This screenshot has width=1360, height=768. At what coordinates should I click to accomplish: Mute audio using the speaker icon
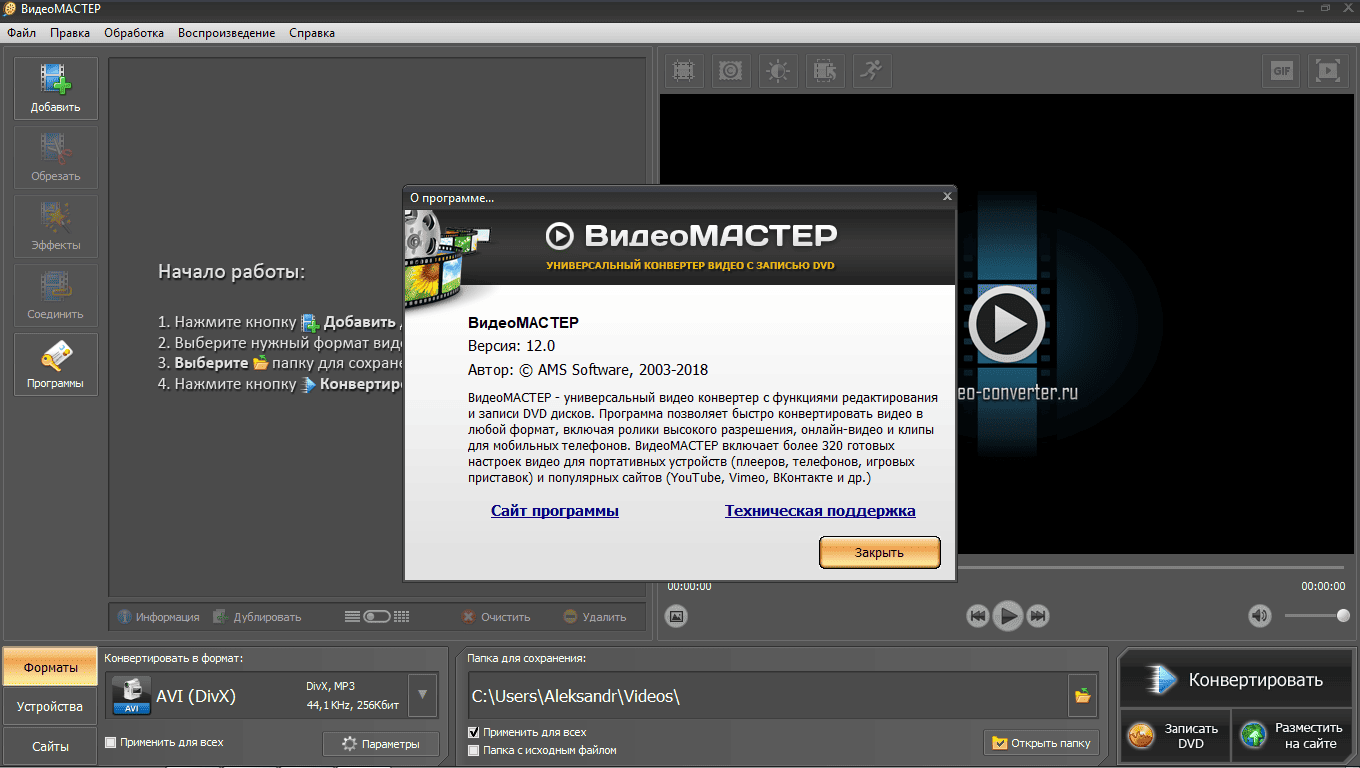[x=1259, y=616]
